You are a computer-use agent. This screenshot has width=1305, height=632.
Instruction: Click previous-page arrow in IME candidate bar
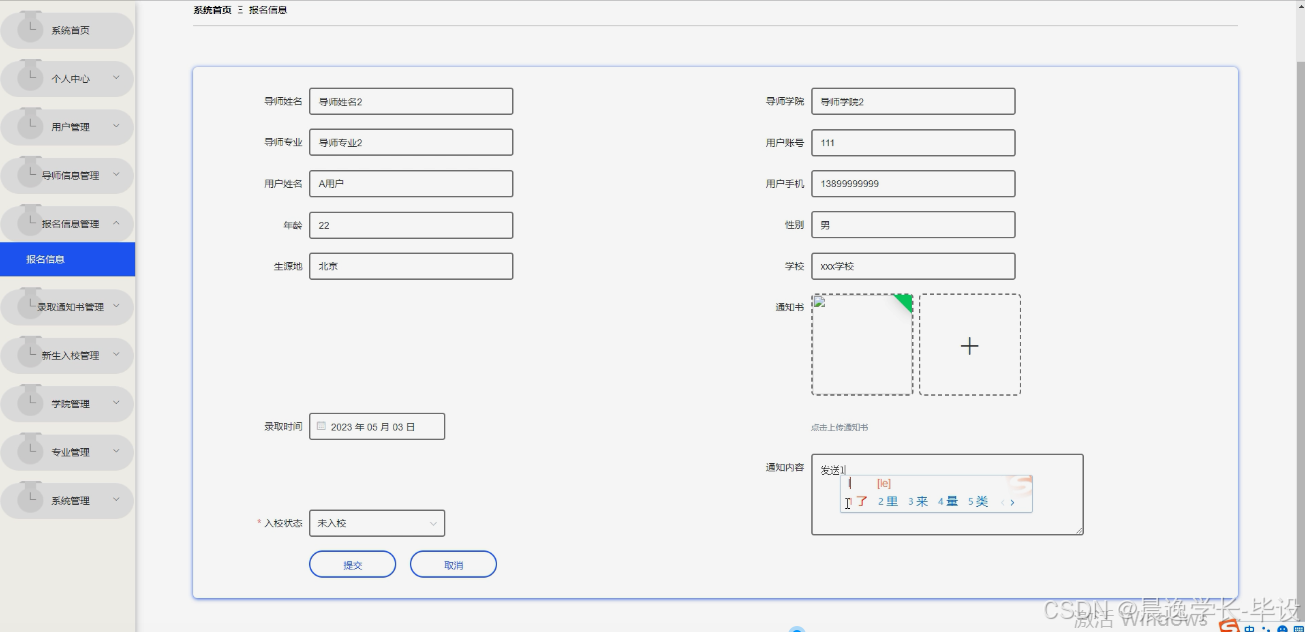(x=1002, y=502)
